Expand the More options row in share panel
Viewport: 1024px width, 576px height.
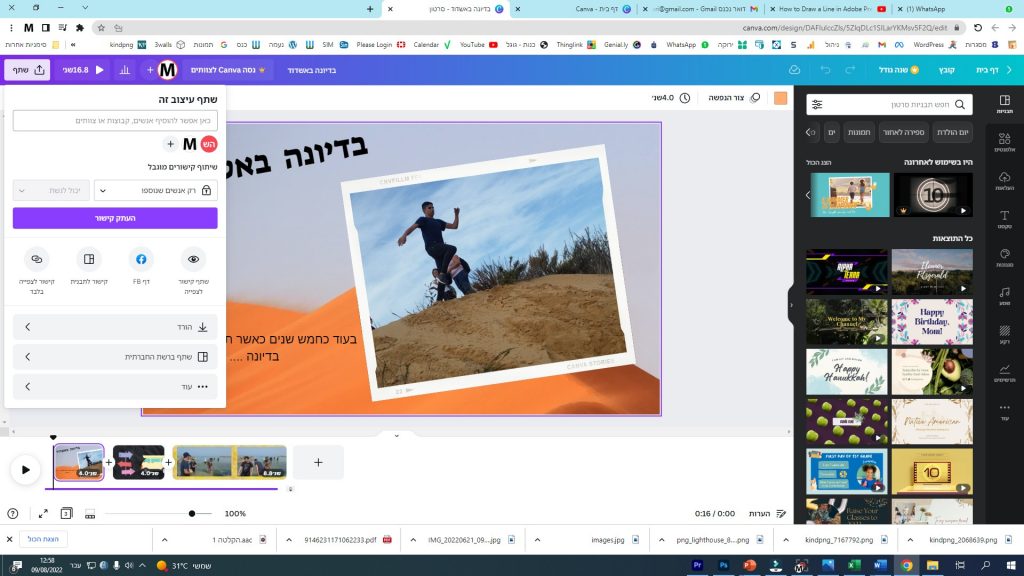(x=115, y=387)
